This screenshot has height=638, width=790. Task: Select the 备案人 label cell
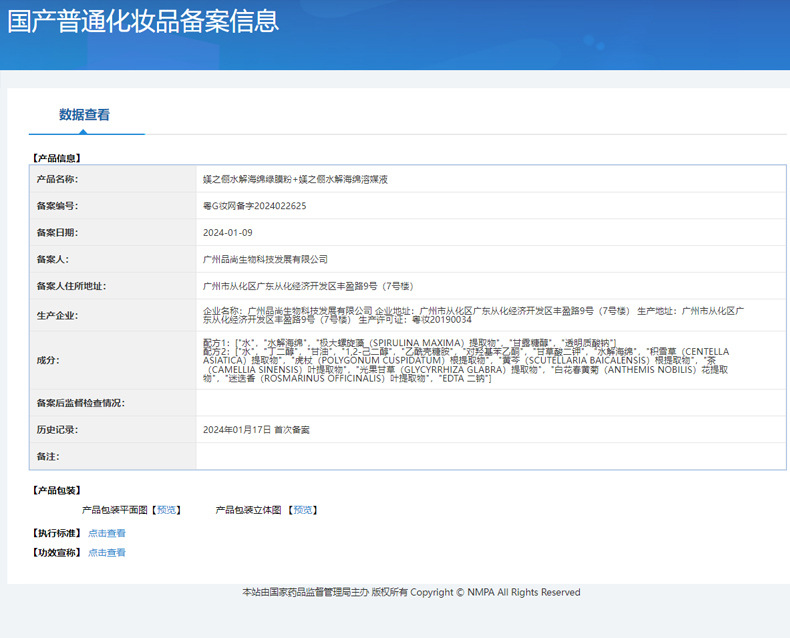(x=113, y=259)
